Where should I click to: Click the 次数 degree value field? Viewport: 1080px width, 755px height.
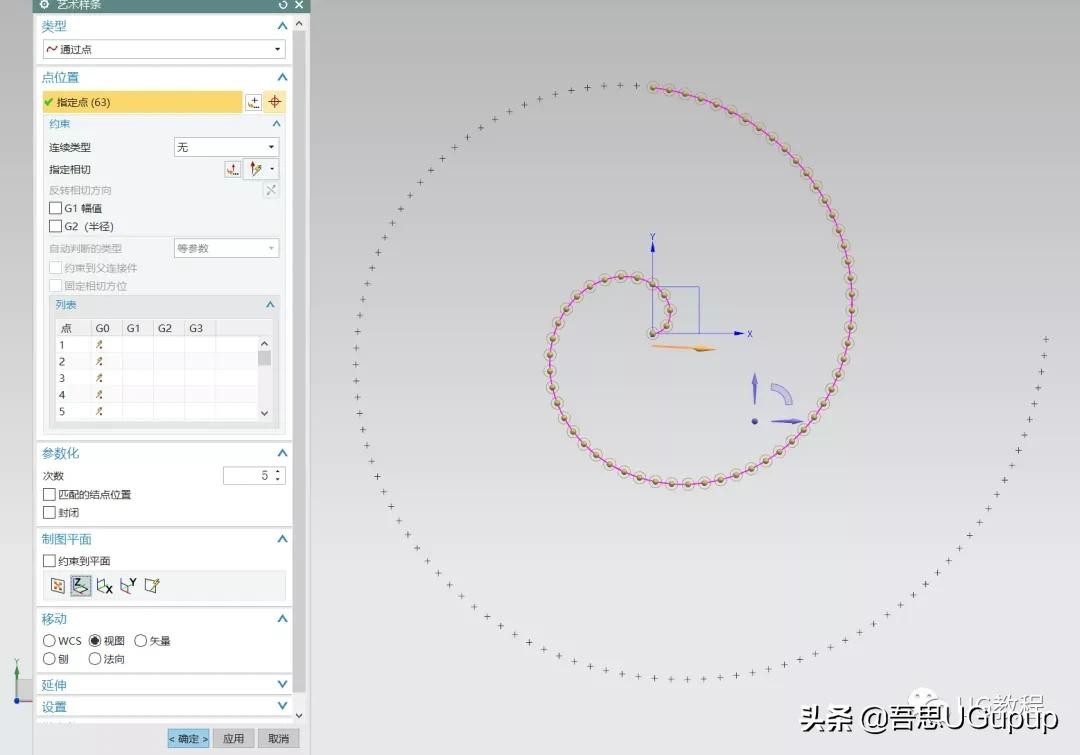click(x=248, y=476)
